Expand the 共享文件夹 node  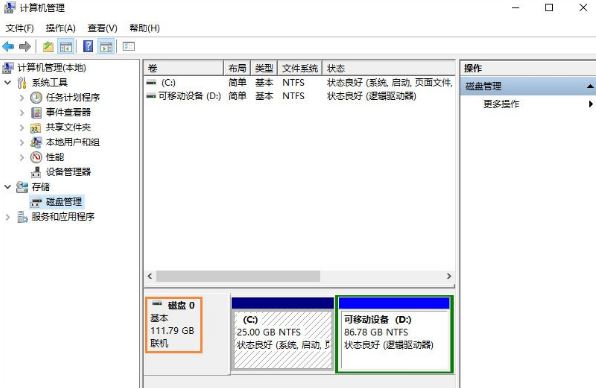pyautogui.click(x=22, y=128)
